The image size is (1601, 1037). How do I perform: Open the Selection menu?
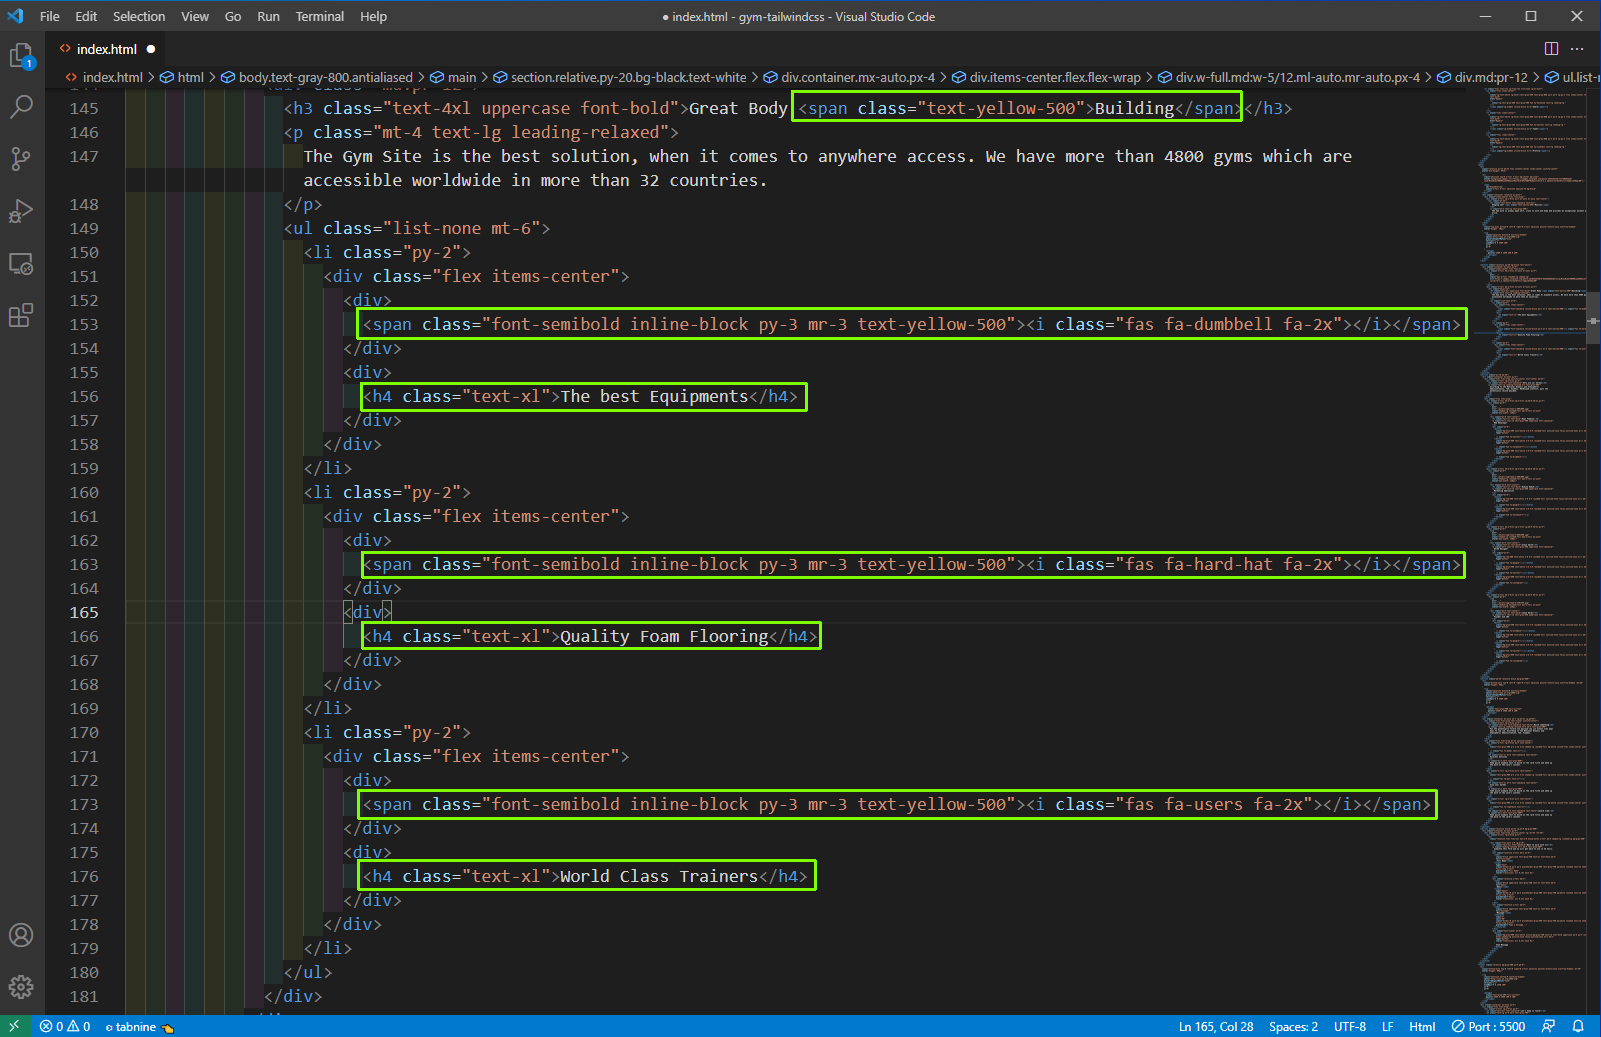tap(139, 16)
